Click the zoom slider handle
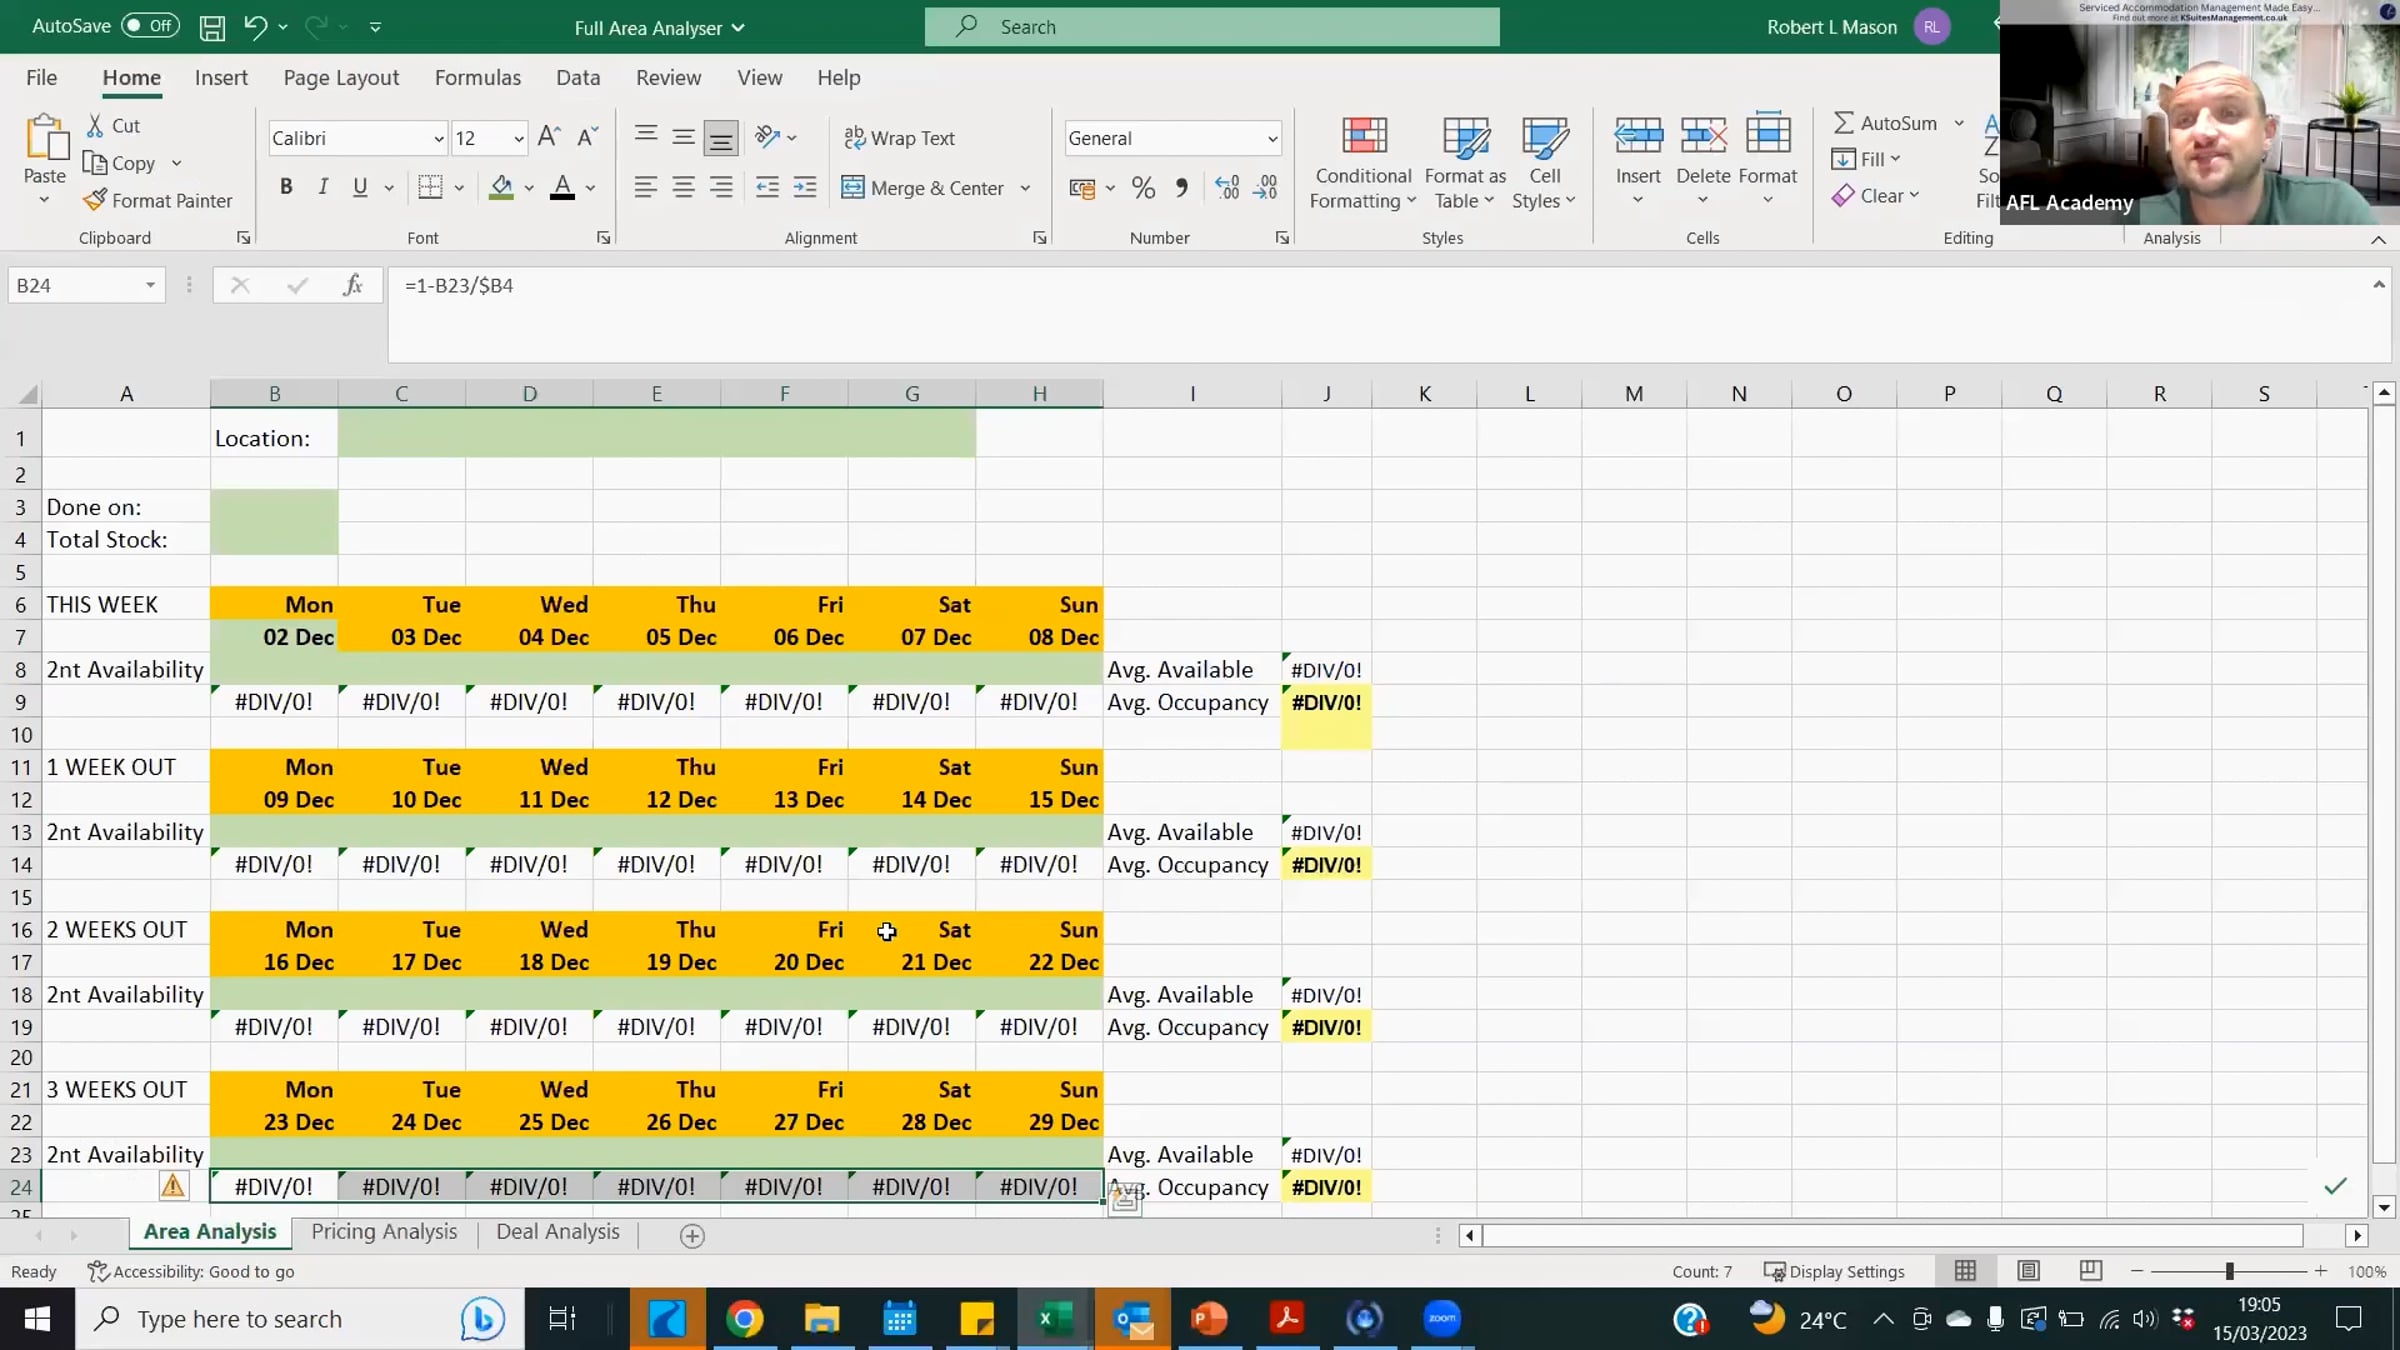This screenshot has height=1350, width=2400. tap(2229, 1271)
